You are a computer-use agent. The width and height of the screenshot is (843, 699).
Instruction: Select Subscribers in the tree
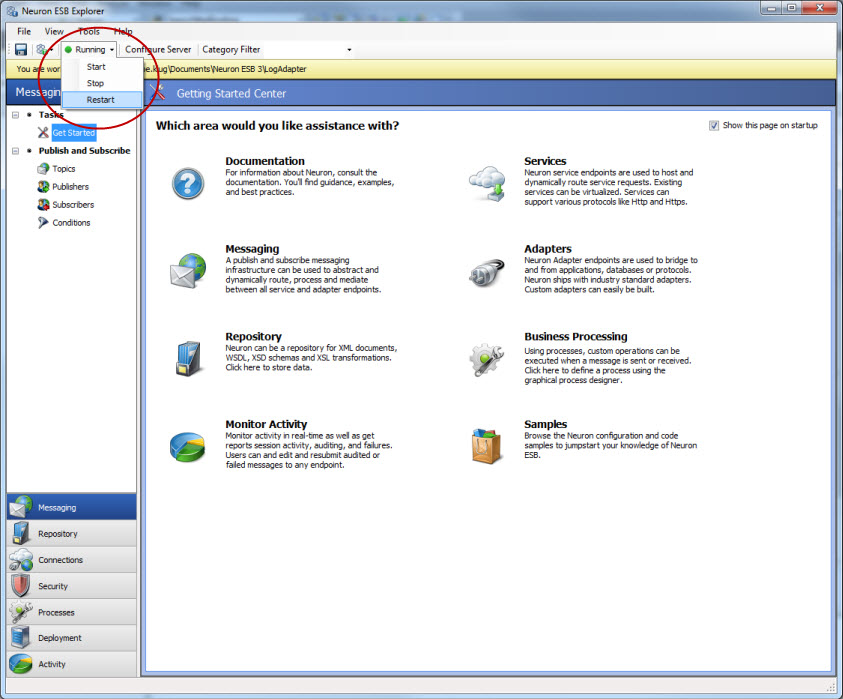[73, 205]
